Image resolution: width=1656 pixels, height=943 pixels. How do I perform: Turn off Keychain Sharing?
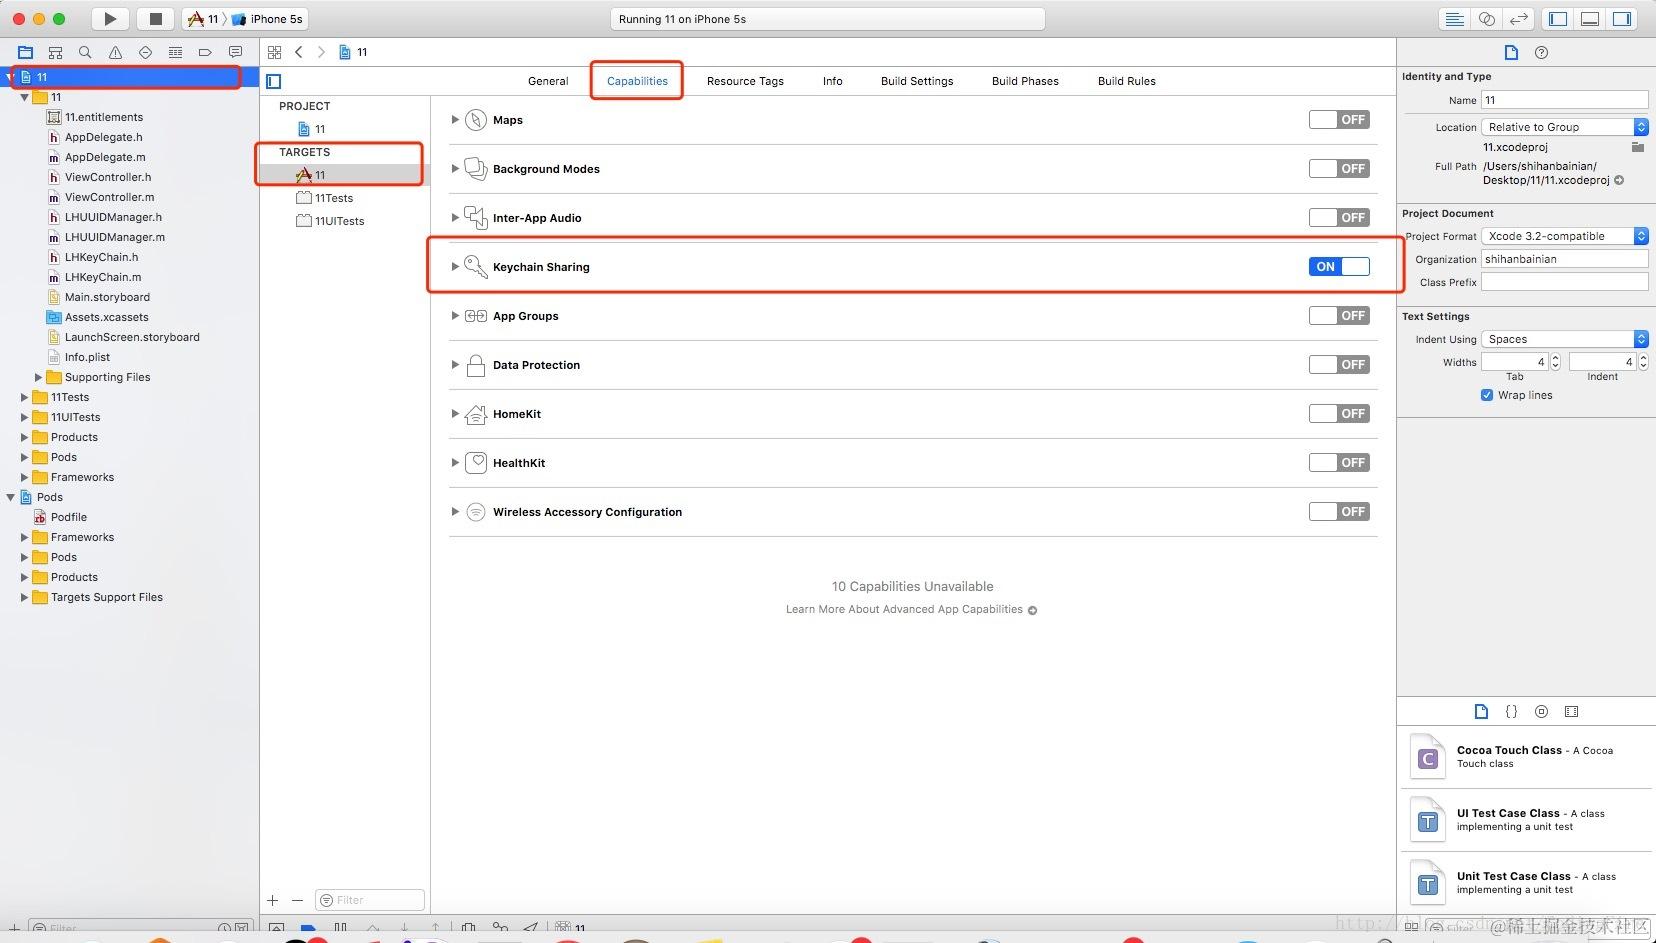[x=1339, y=267]
